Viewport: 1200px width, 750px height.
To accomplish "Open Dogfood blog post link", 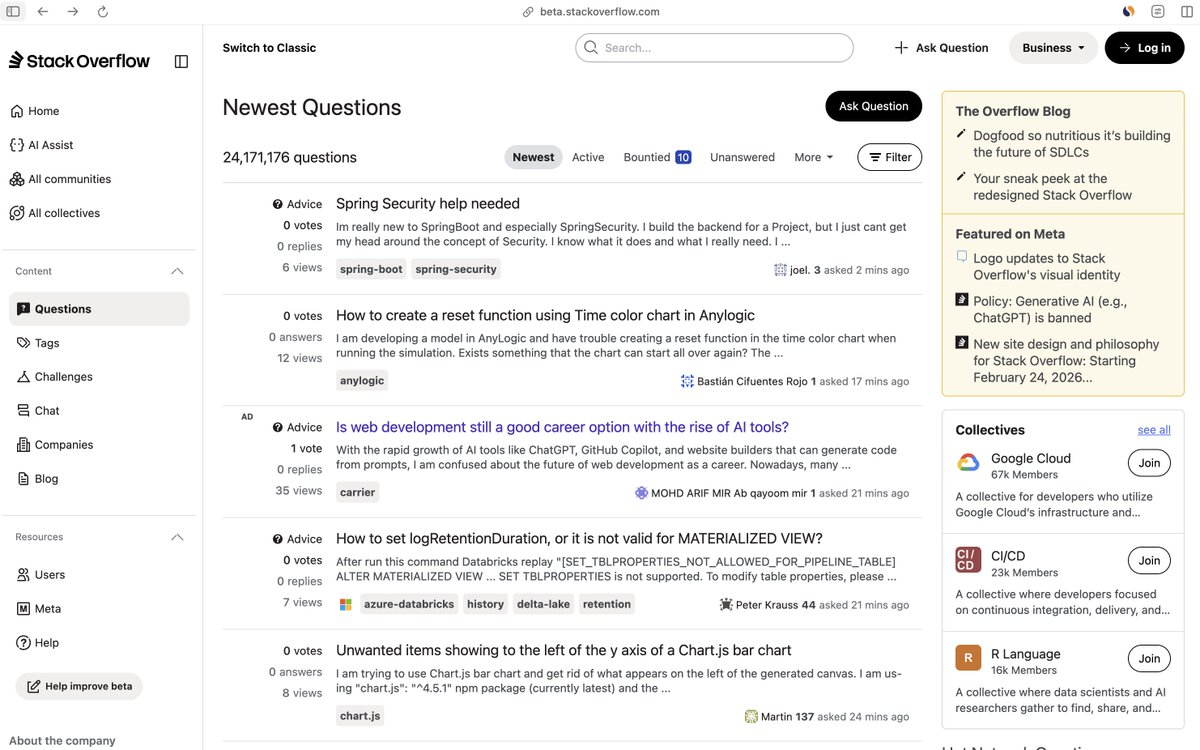I will pyautogui.click(x=1071, y=144).
